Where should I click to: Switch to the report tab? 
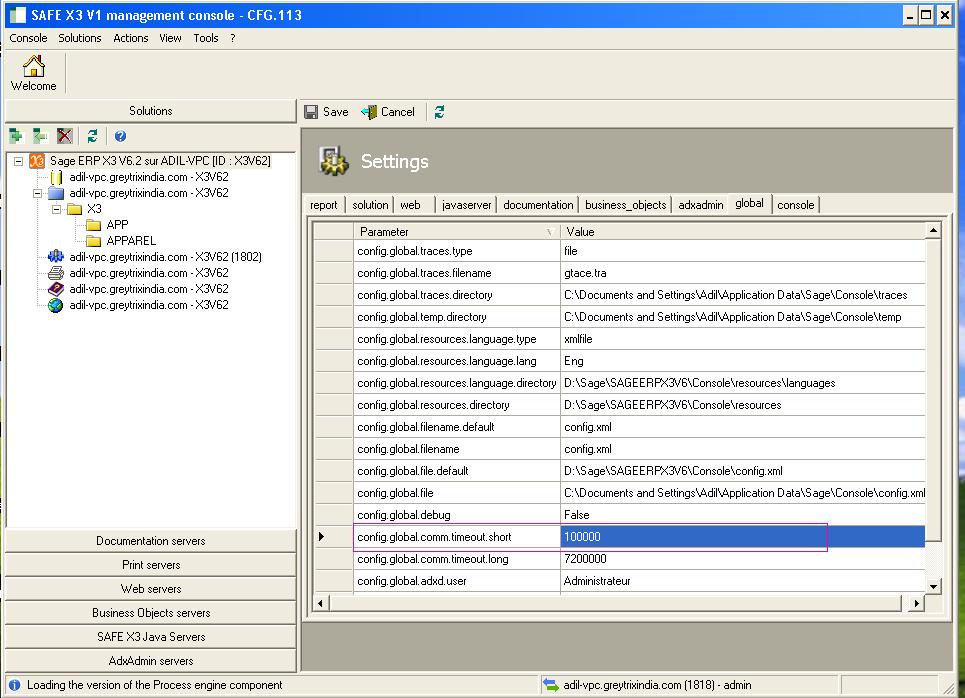(x=324, y=205)
